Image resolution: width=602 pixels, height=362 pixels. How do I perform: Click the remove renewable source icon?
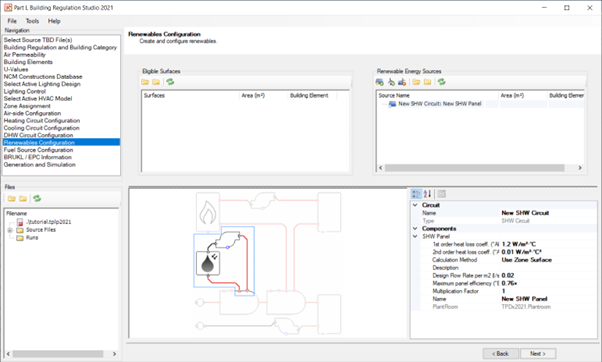click(402, 82)
